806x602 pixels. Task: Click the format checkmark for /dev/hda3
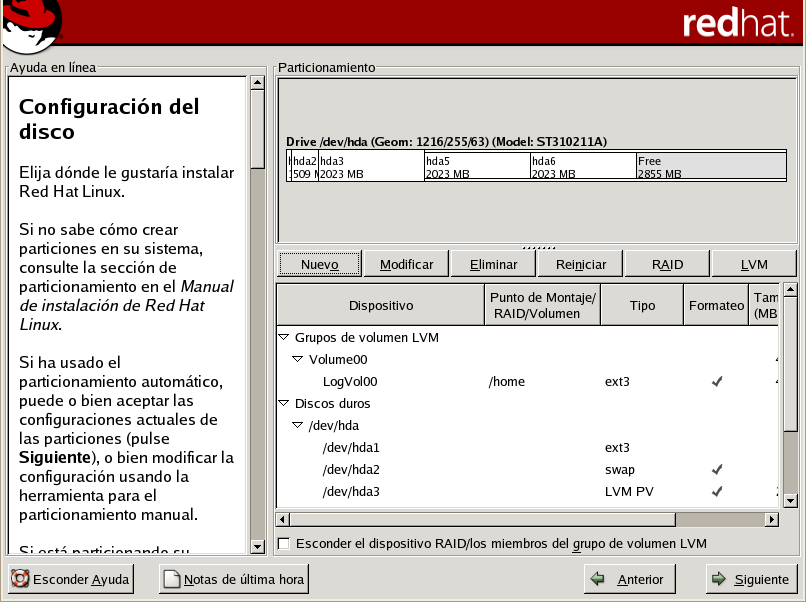pos(715,492)
